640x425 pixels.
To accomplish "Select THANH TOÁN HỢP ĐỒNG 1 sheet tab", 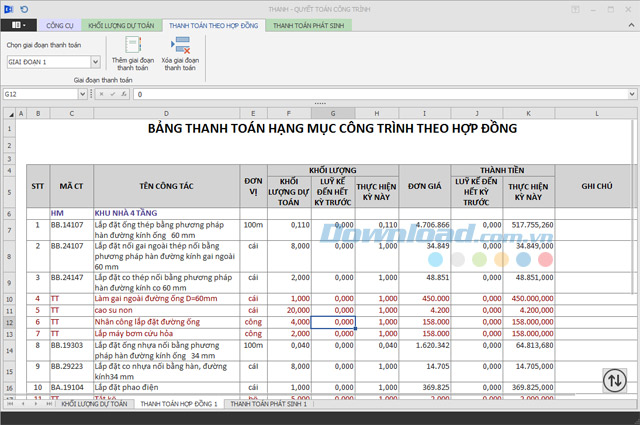I will pyautogui.click(x=179, y=404).
